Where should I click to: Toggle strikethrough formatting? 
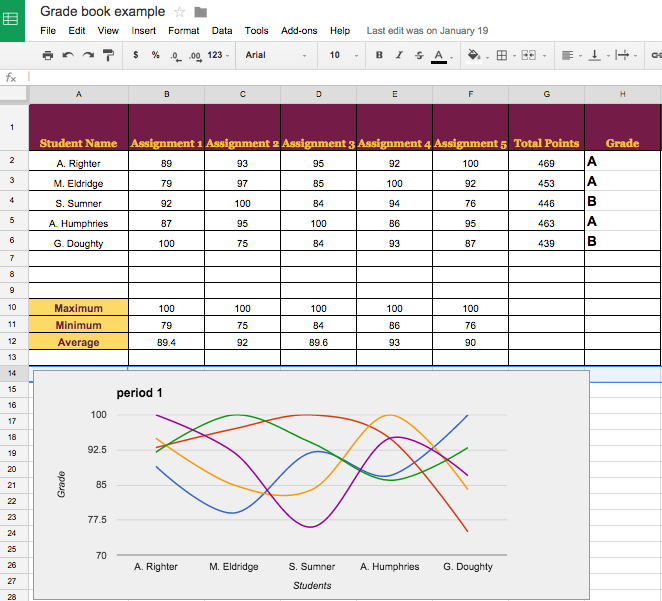pyautogui.click(x=418, y=55)
